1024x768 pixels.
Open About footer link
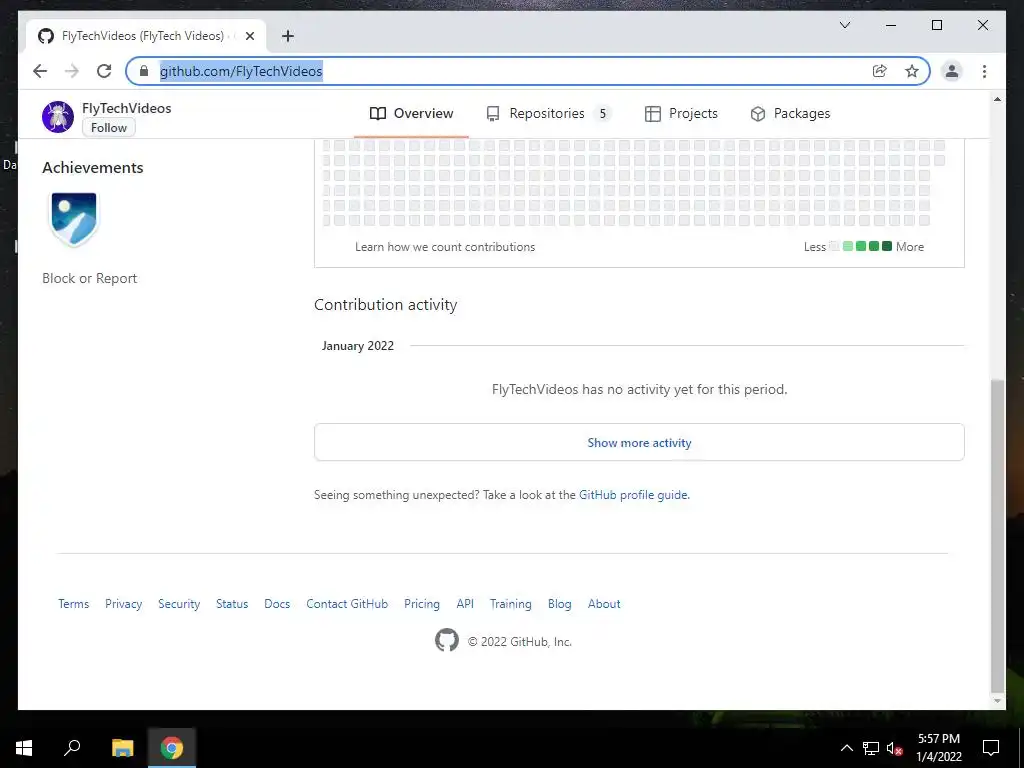[604, 604]
